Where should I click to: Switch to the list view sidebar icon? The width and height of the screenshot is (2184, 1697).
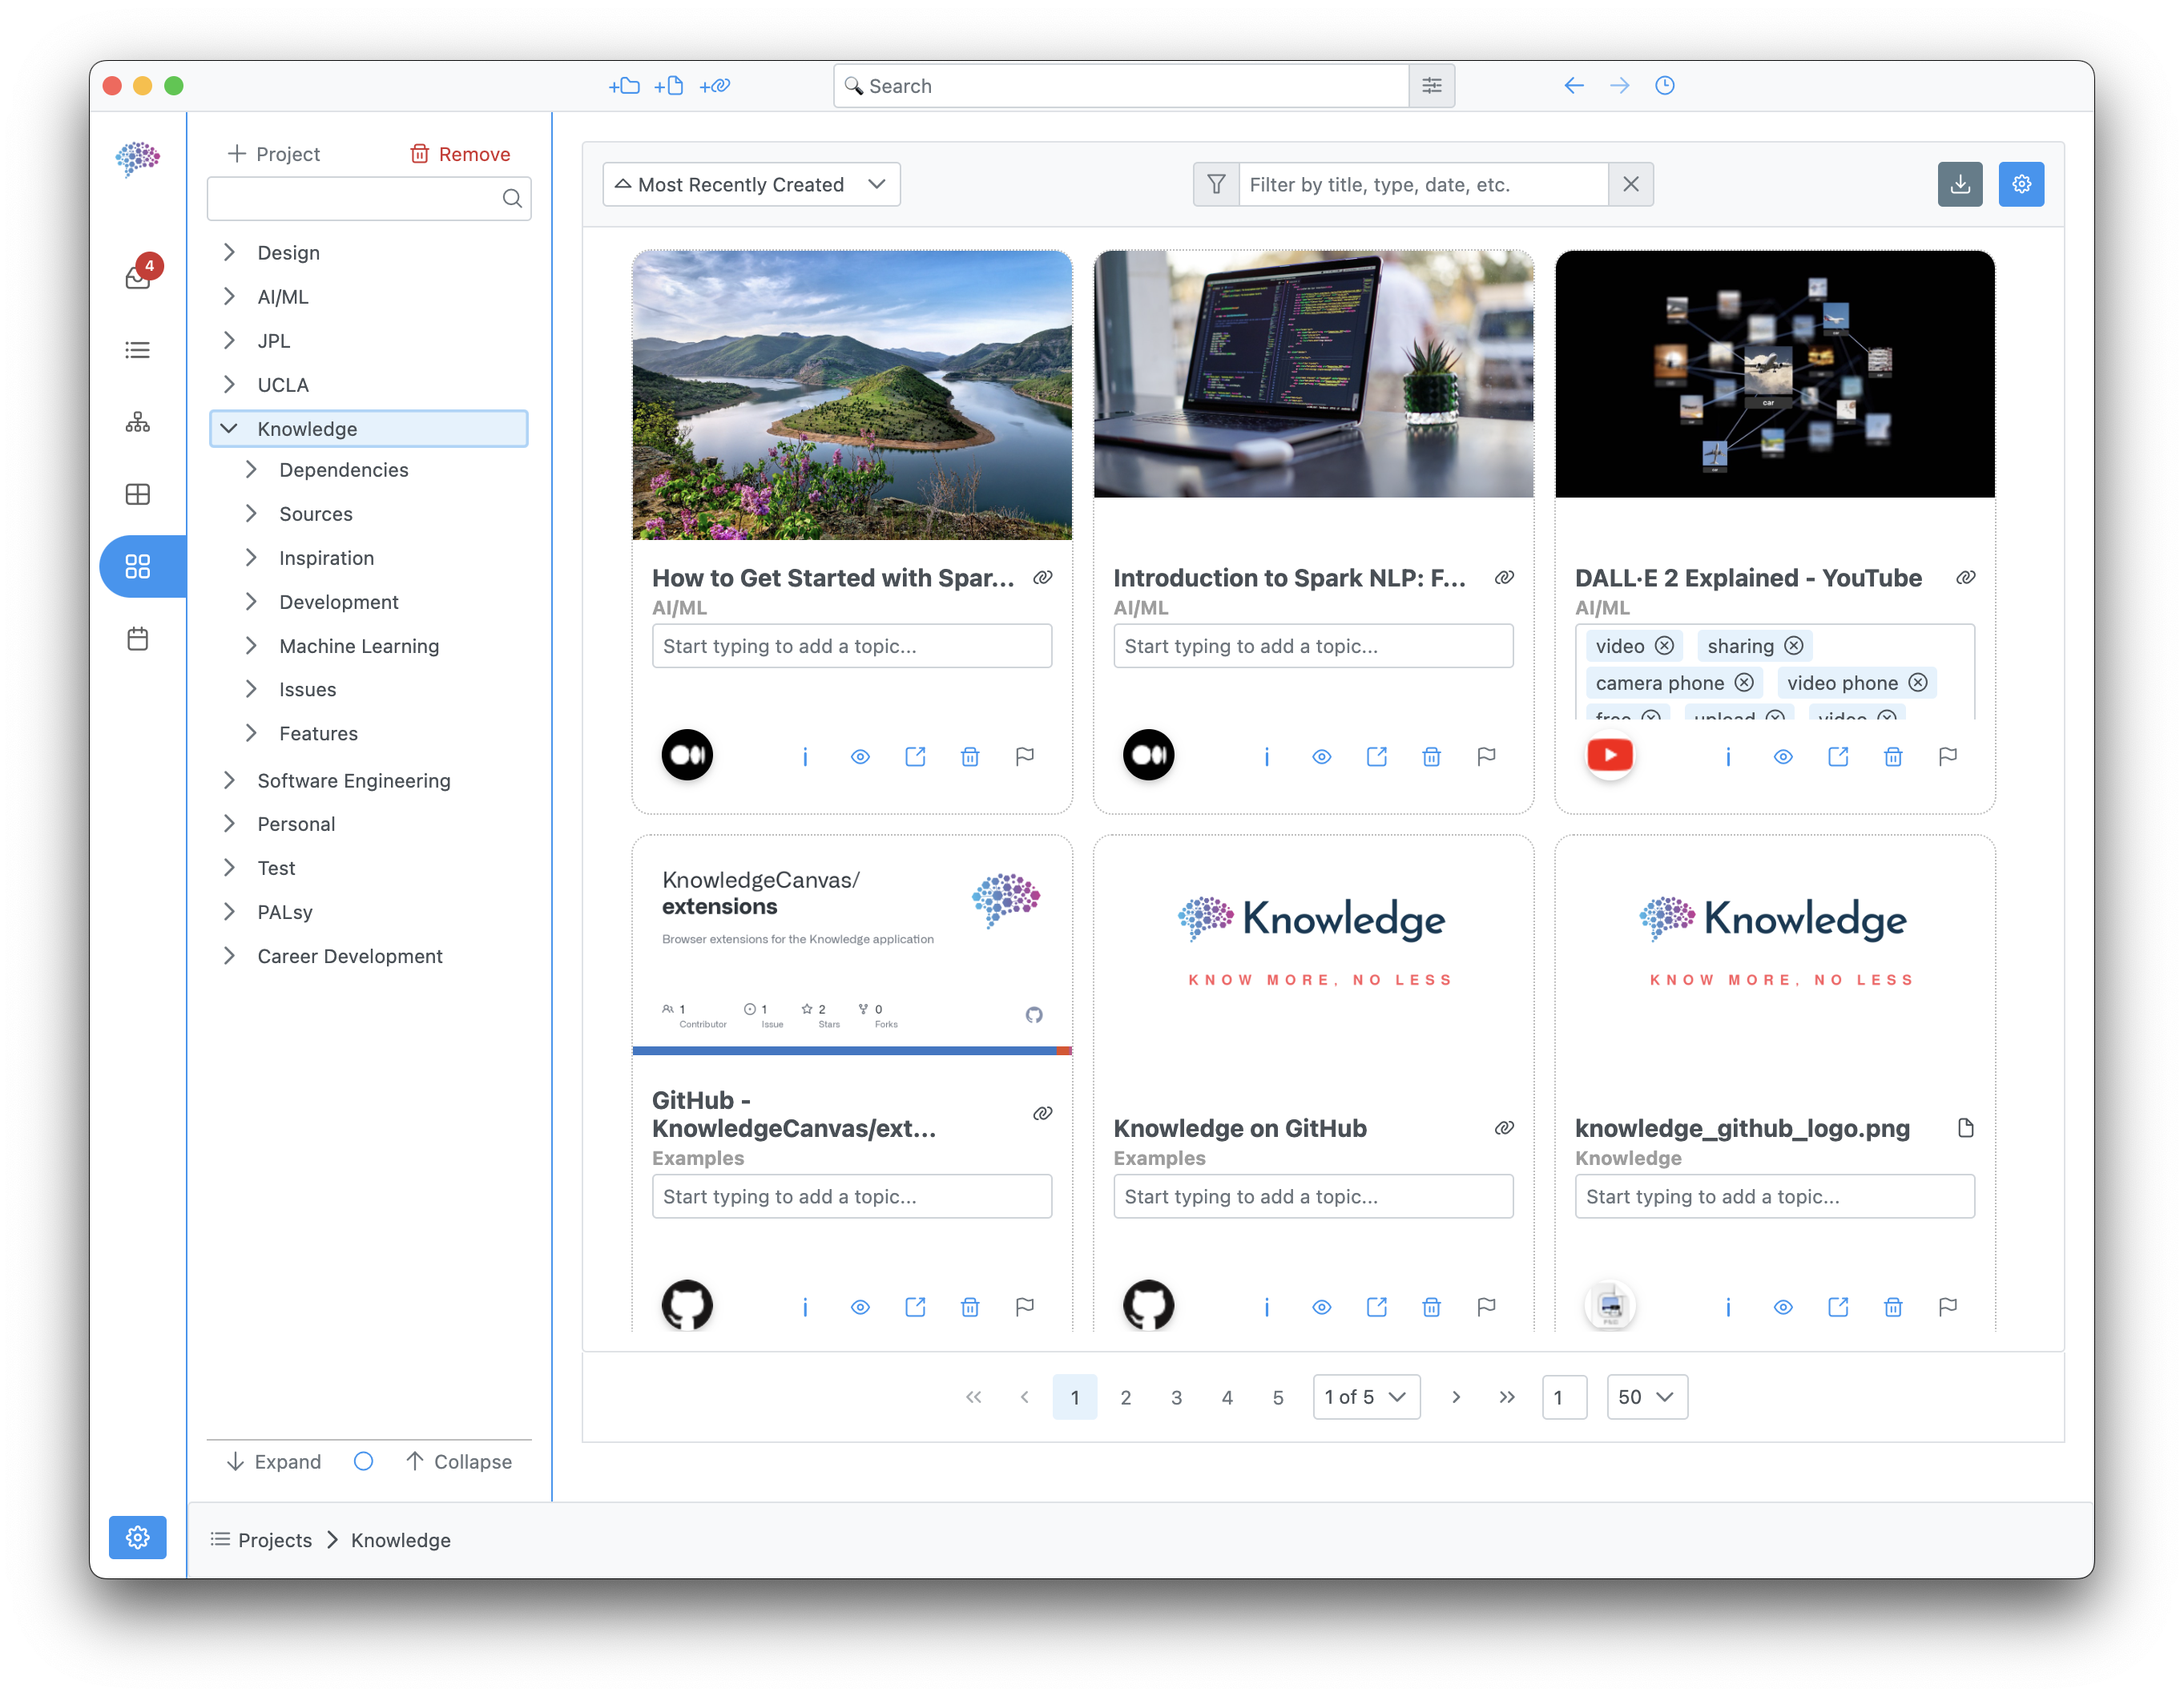tap(138, 350)
